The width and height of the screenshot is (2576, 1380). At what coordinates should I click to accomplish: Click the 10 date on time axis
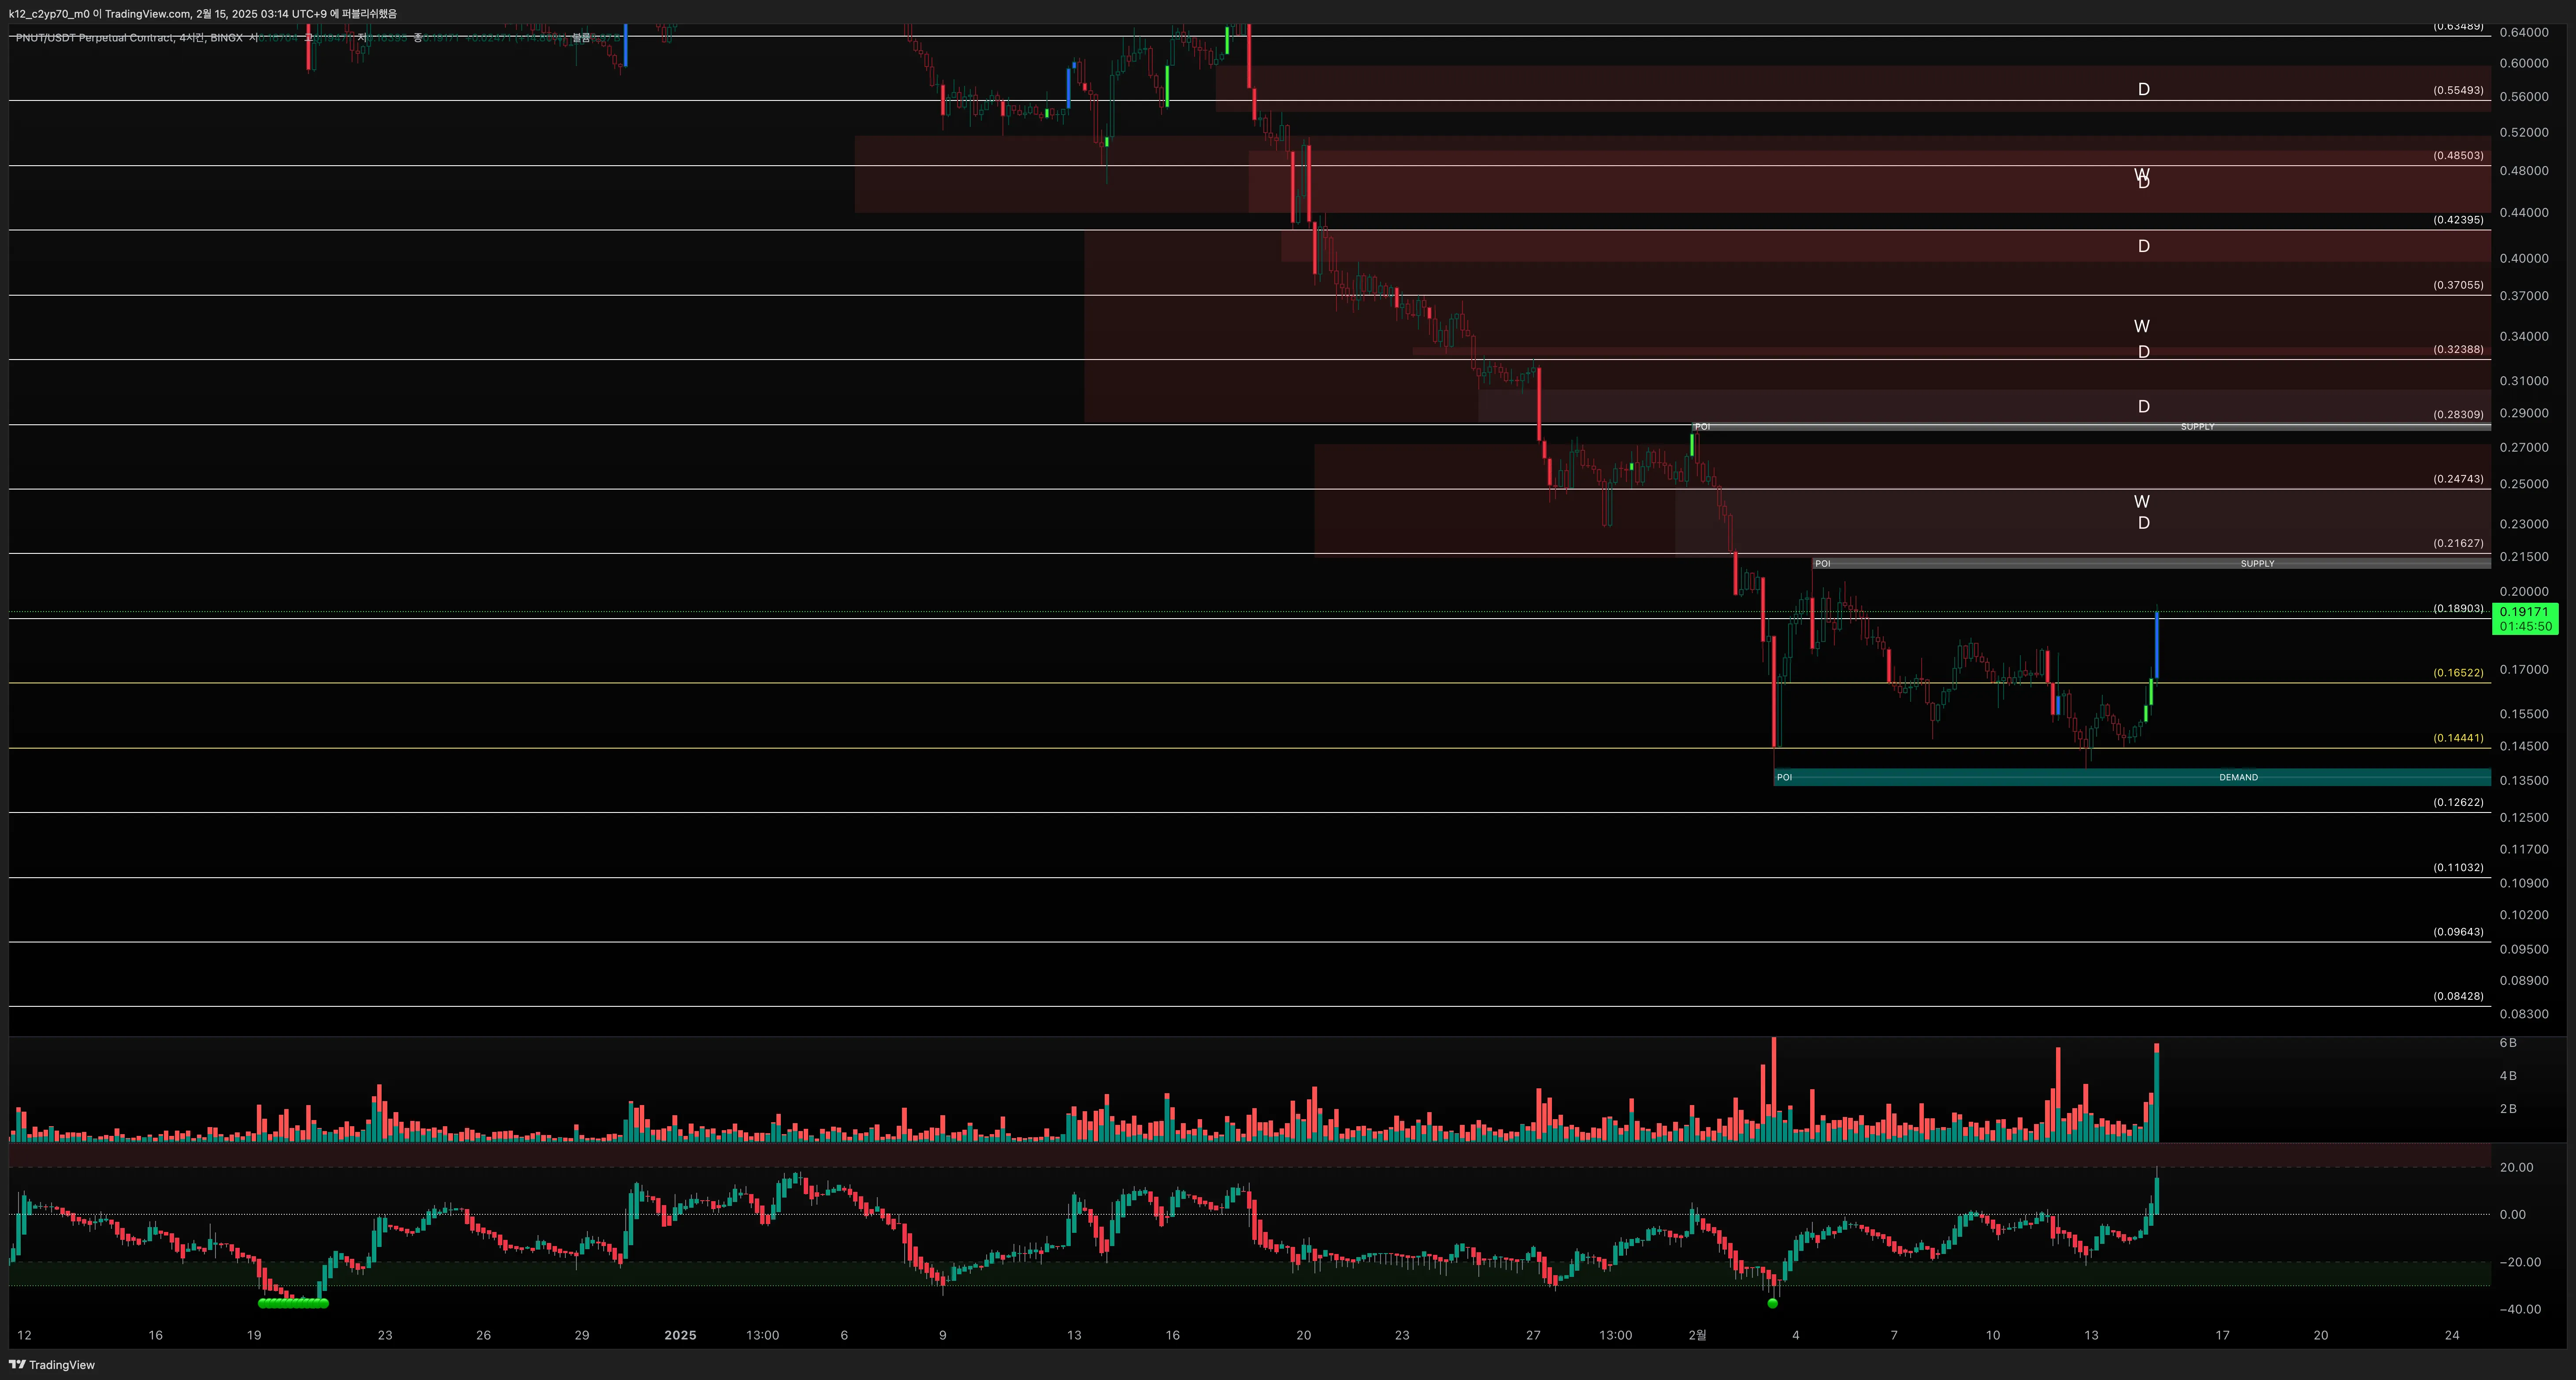[x=1992, y=1335]
